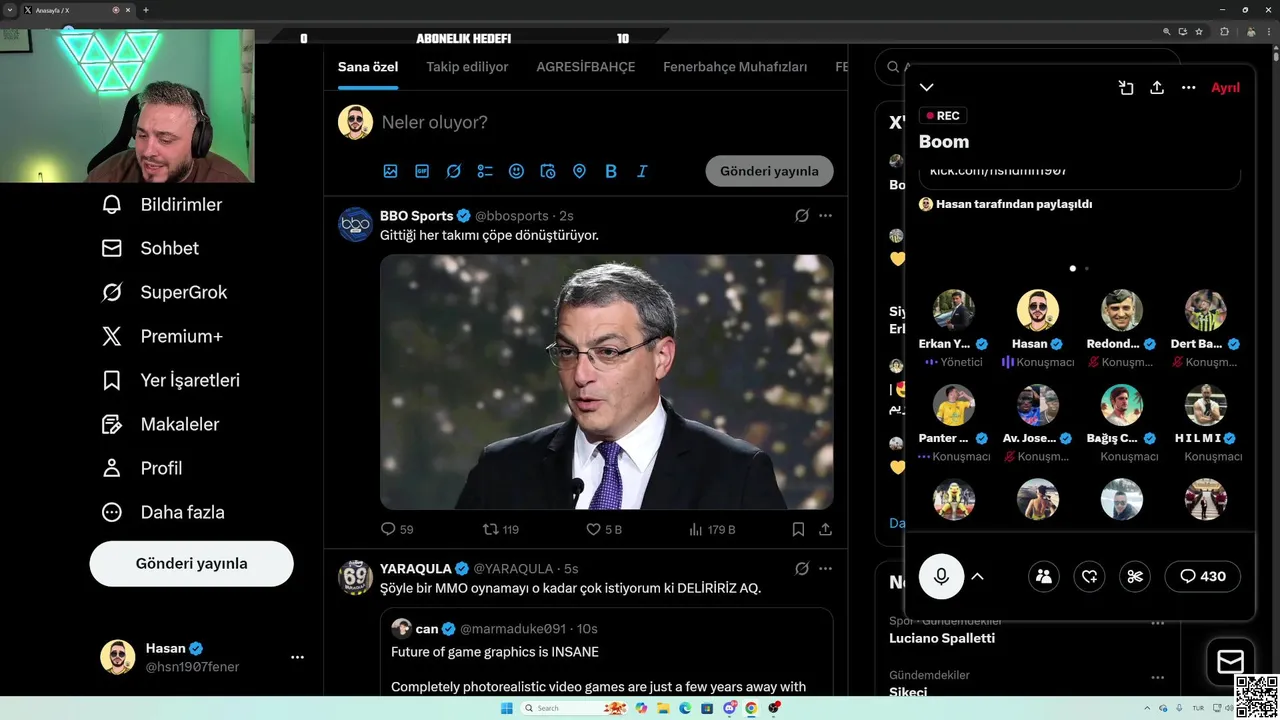Switch to the AGRESİFBAHÇE tab
Viewport: 1280px width, 720px height.
click(585, 67)
